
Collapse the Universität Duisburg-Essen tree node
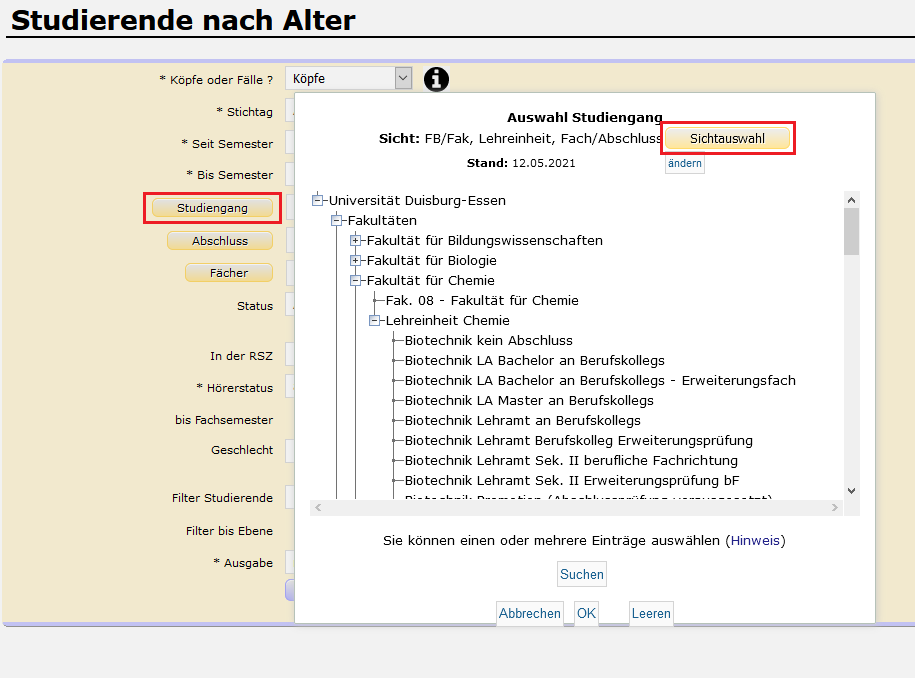[318, 200]
